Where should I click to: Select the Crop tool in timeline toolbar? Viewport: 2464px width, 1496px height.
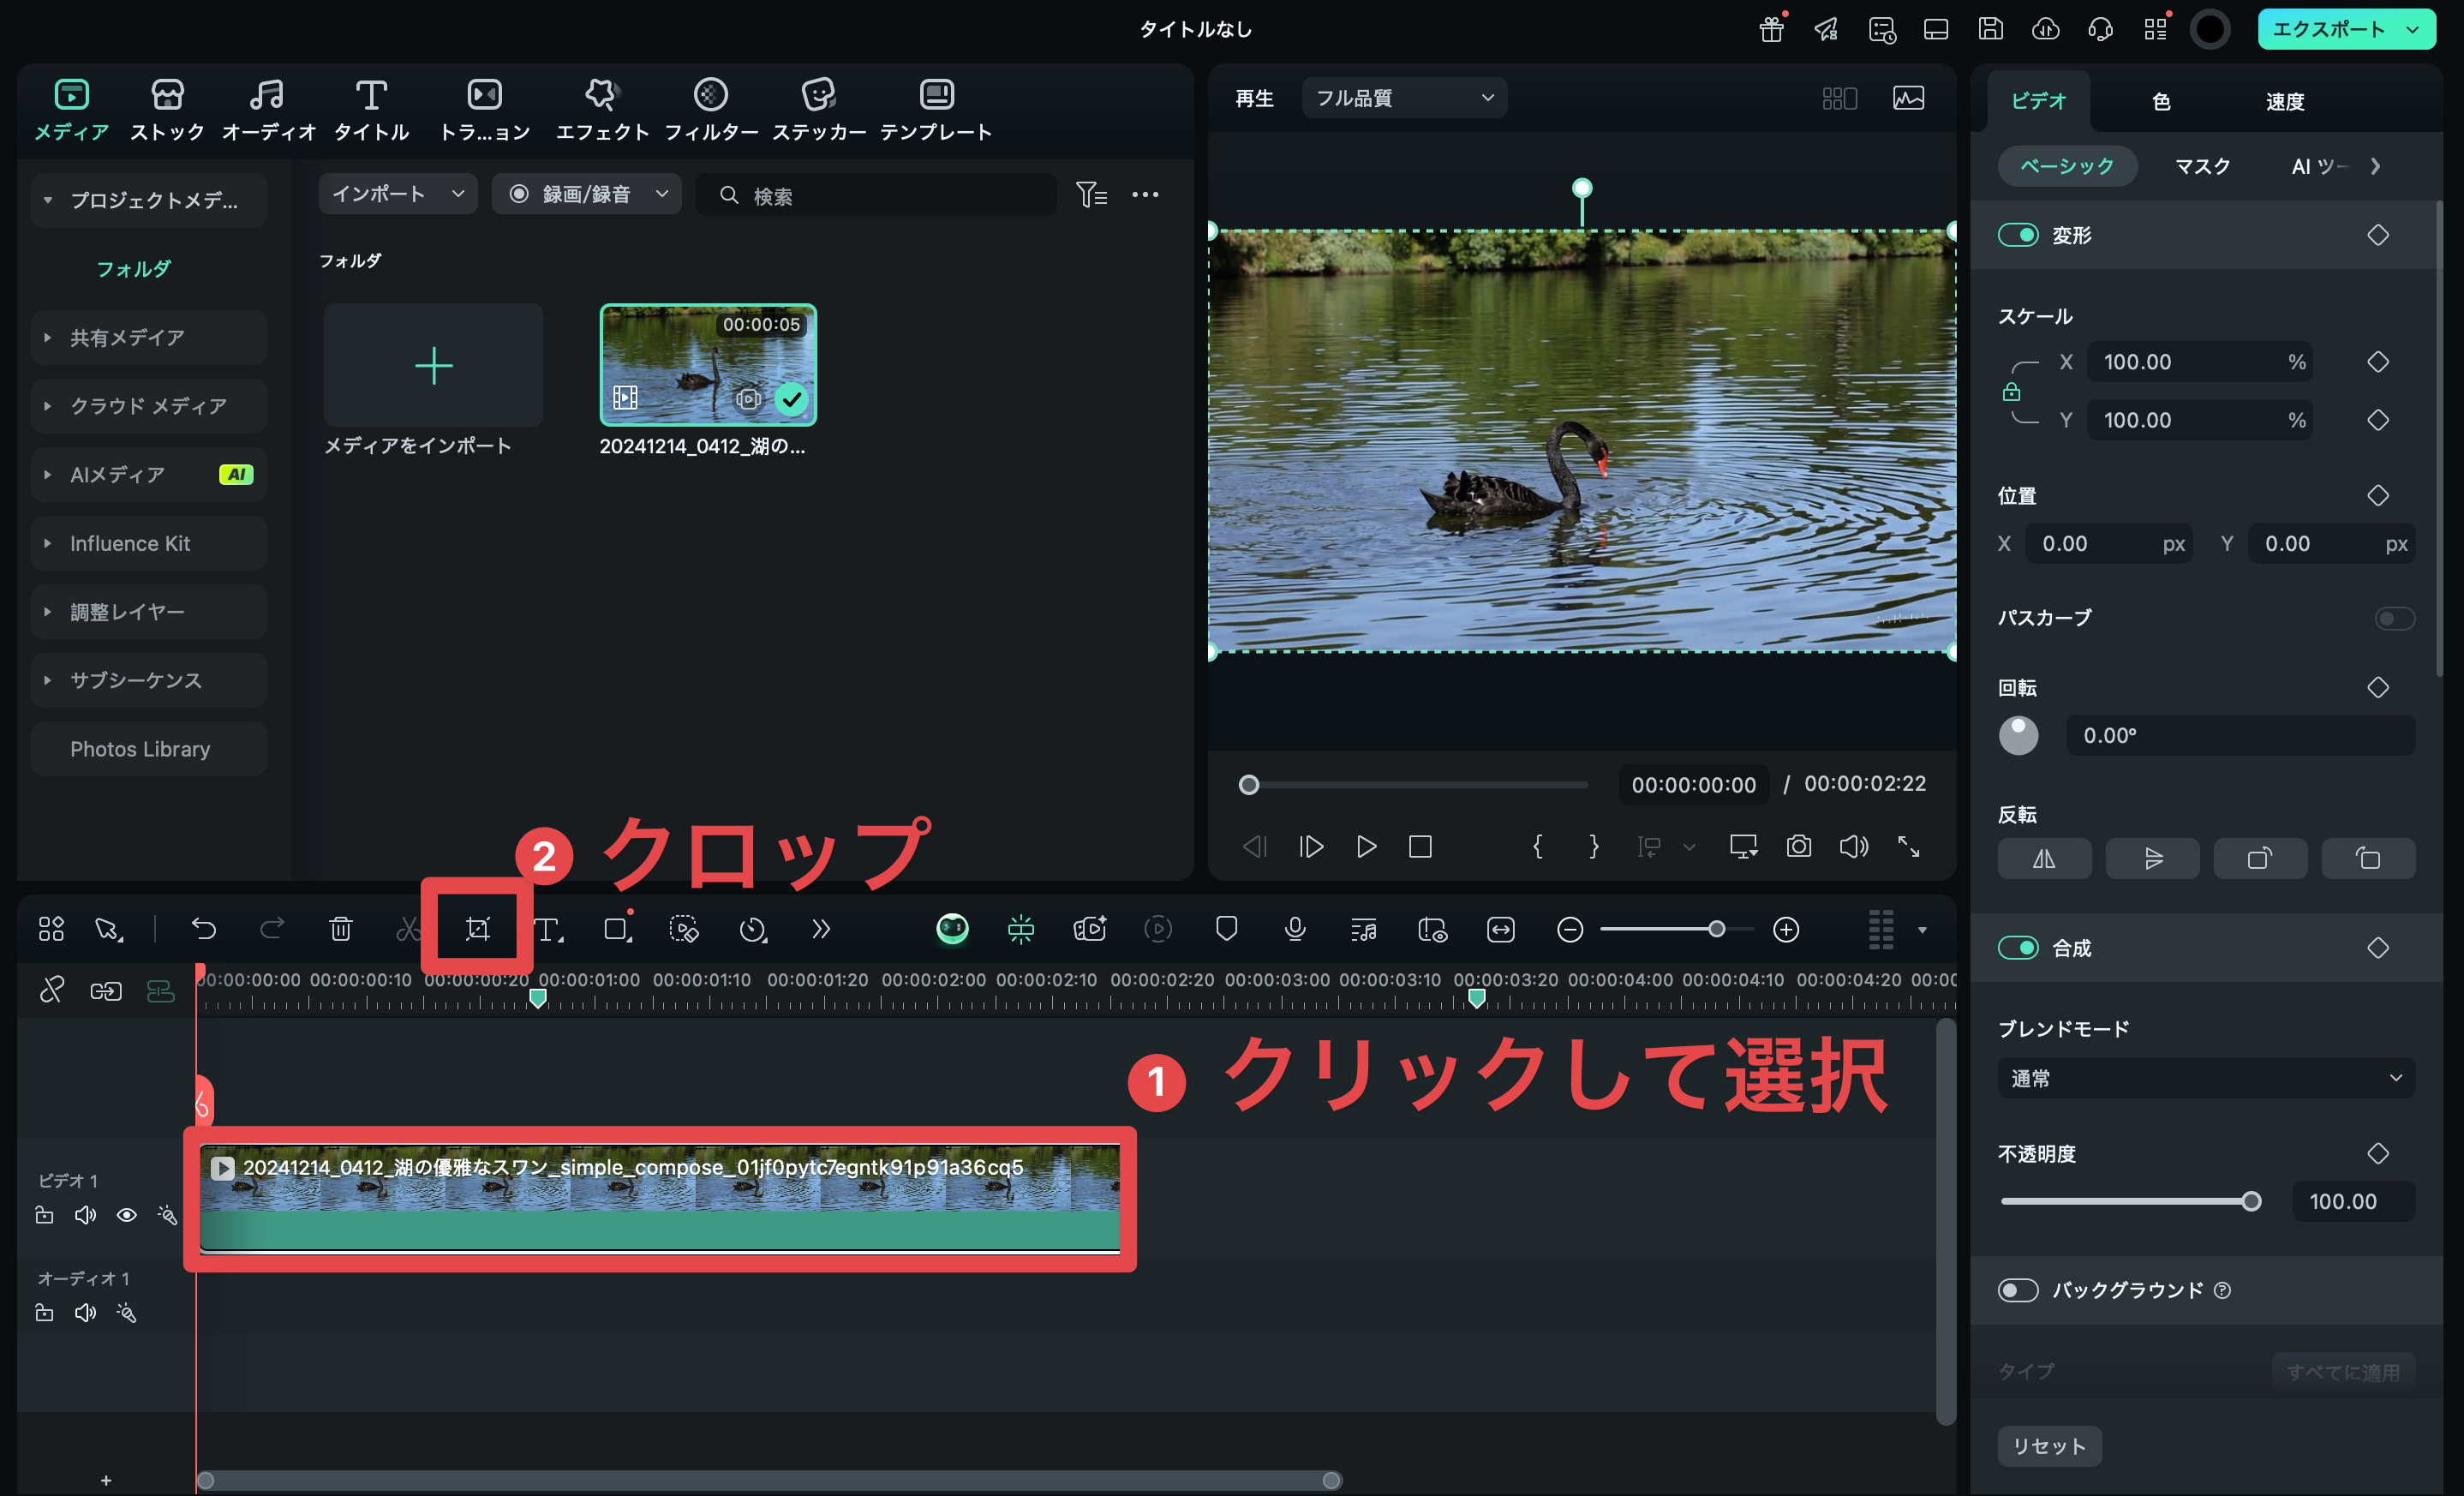tap(478, 929)
